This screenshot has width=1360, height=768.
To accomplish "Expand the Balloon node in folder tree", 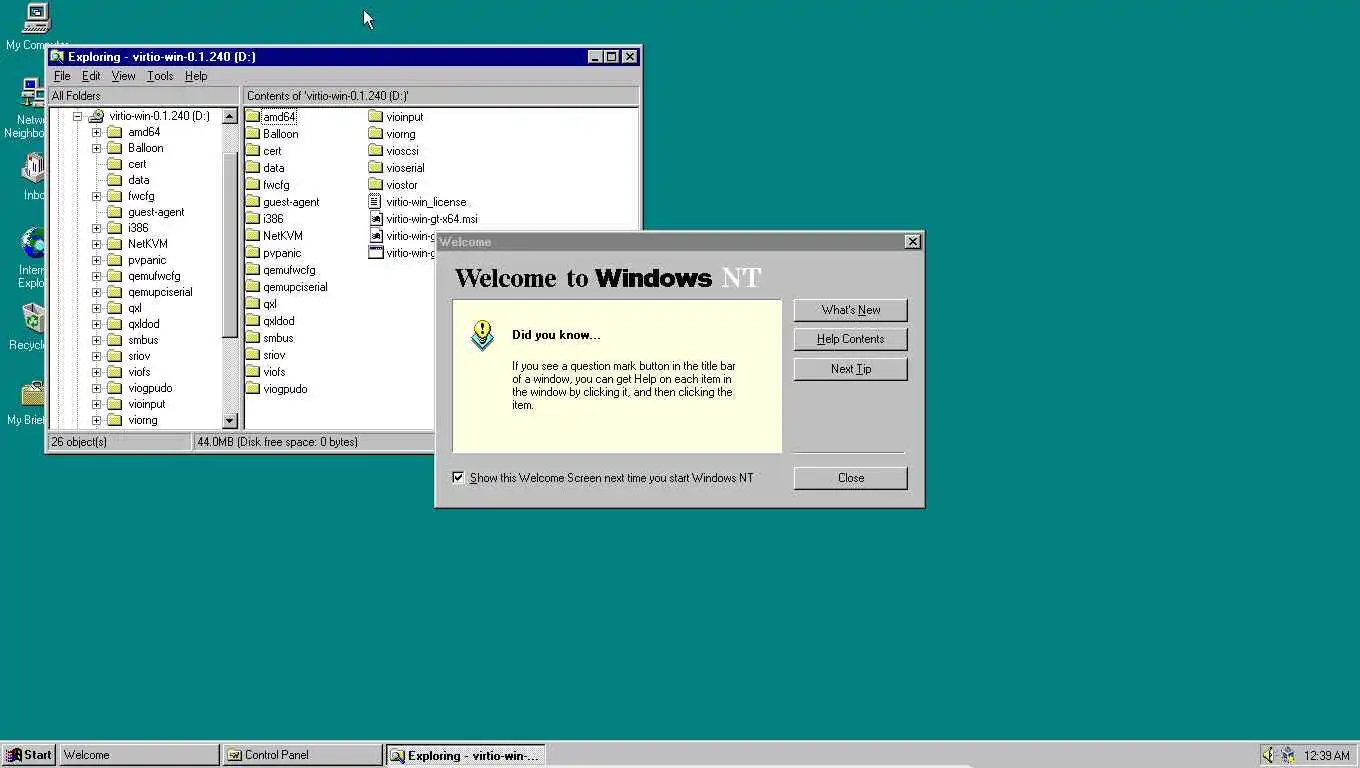I will [x=96, y=148].
